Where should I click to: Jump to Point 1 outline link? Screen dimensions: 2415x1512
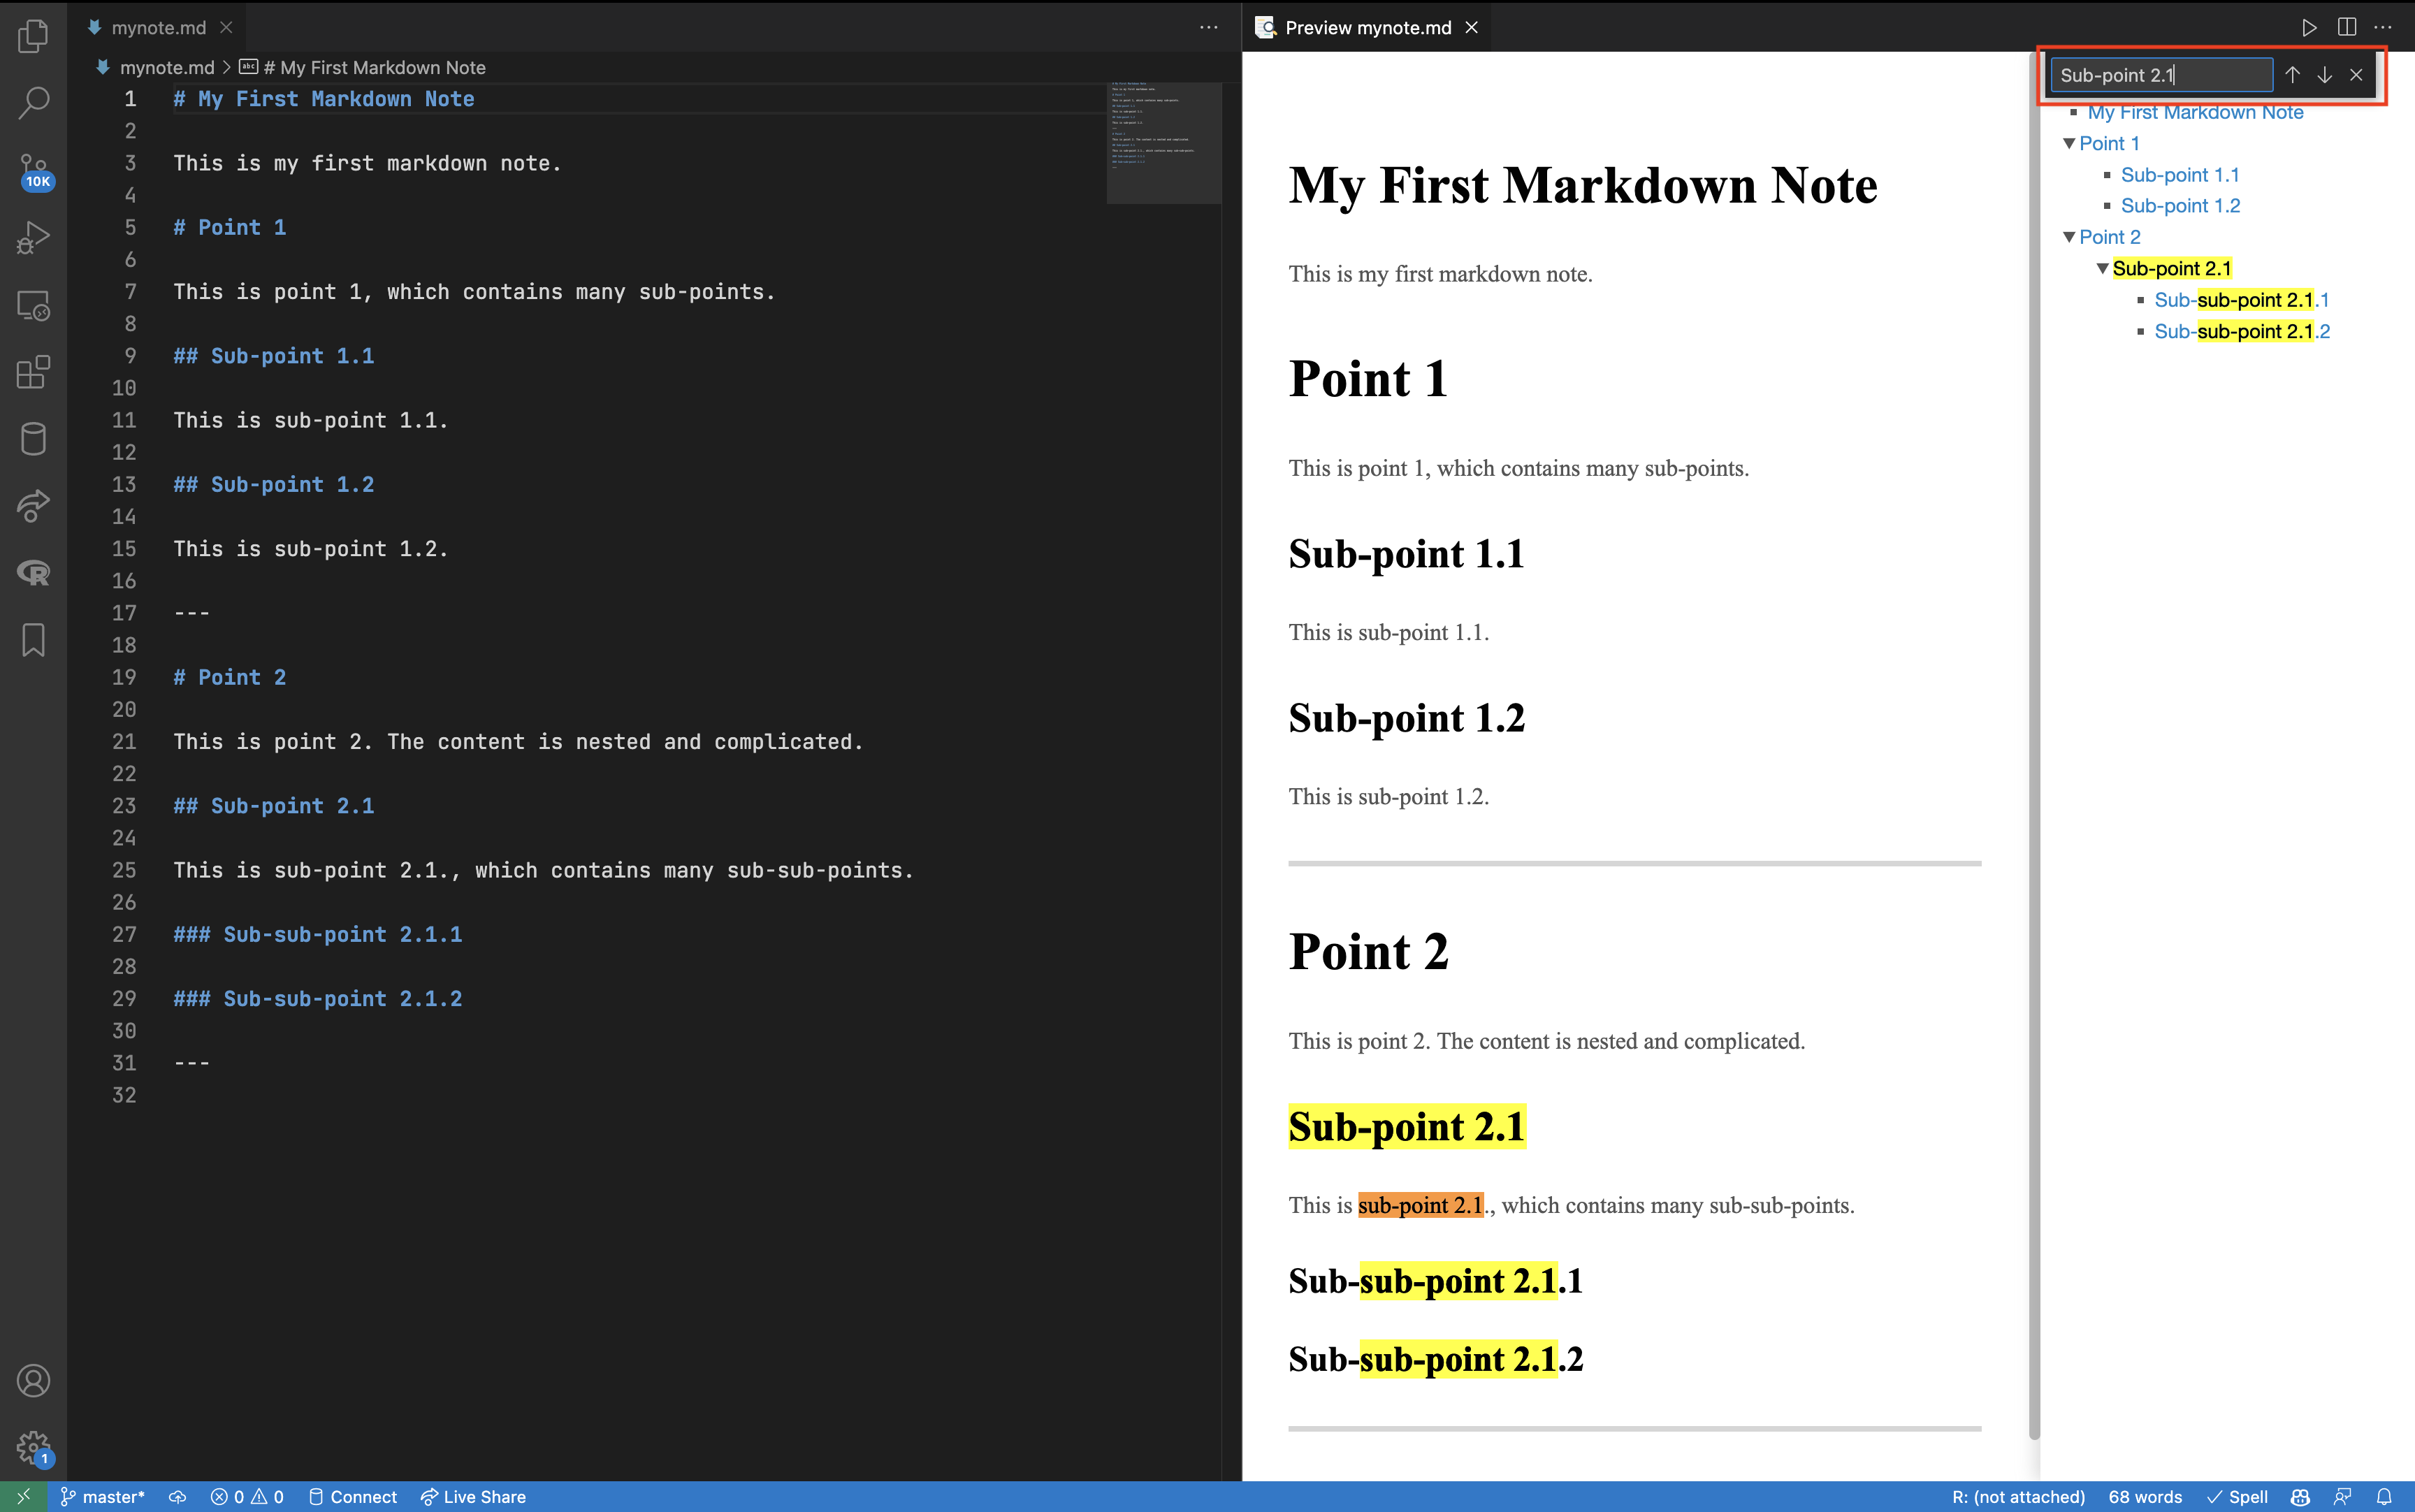[2109, 144]
